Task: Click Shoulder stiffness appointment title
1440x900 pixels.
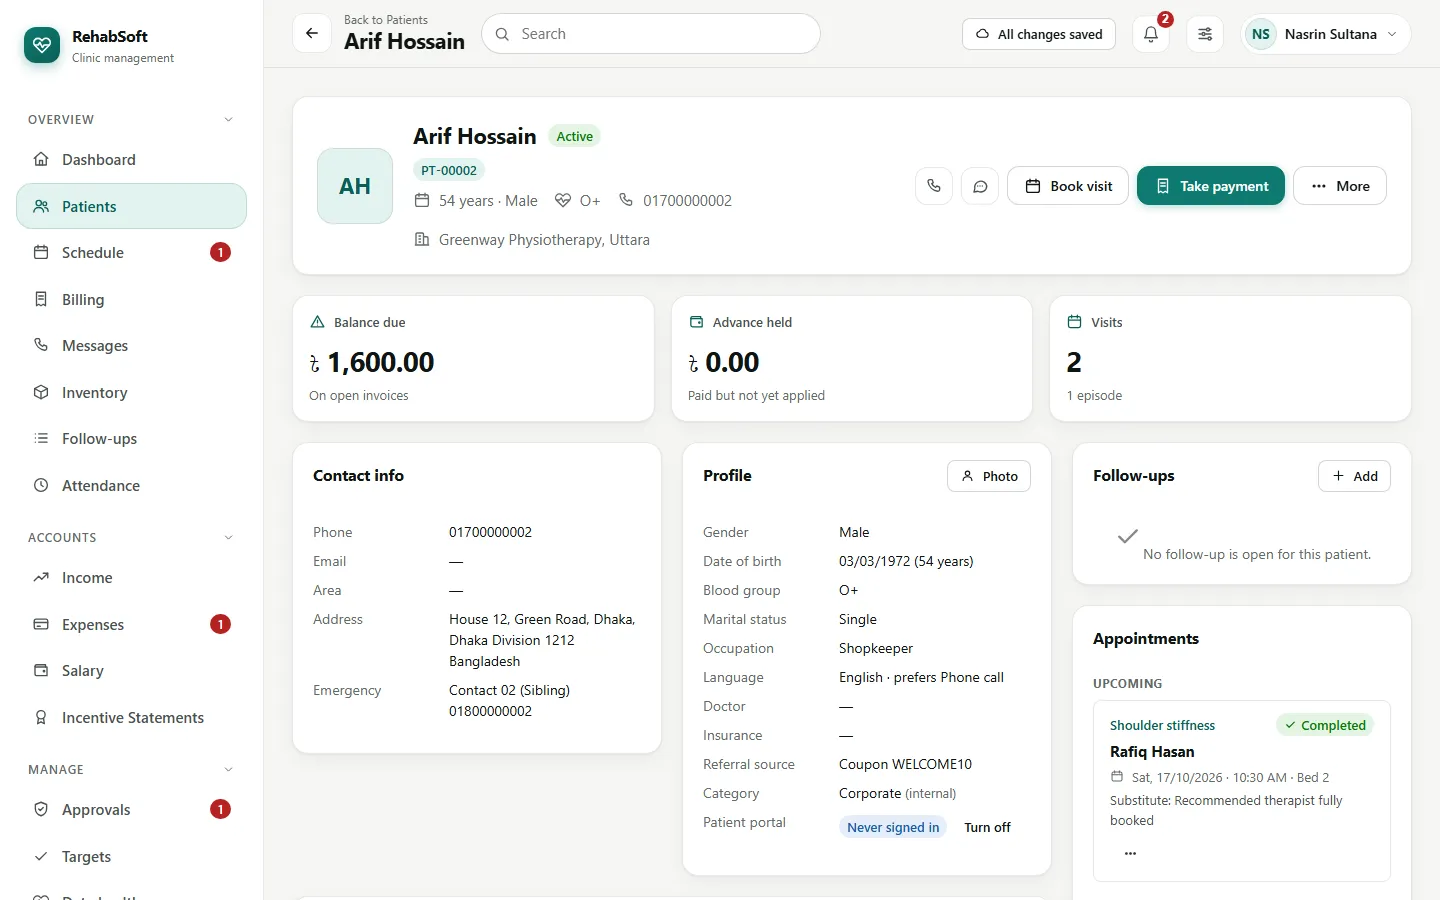Action: point(1162,725)
